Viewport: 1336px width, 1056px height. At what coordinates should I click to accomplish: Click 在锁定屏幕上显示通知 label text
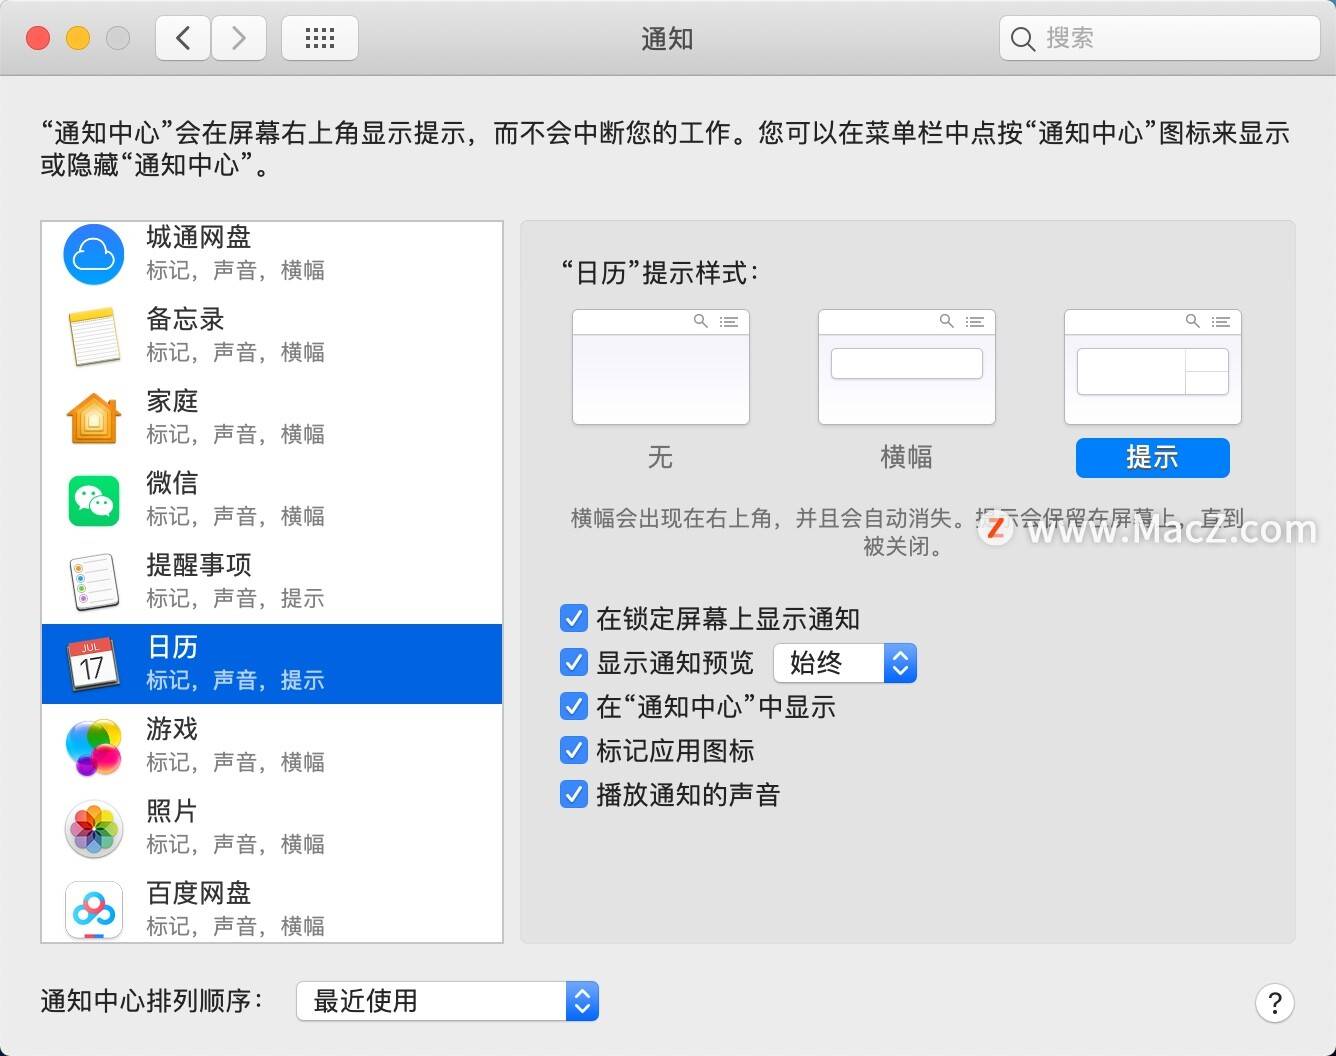point(728,619)
